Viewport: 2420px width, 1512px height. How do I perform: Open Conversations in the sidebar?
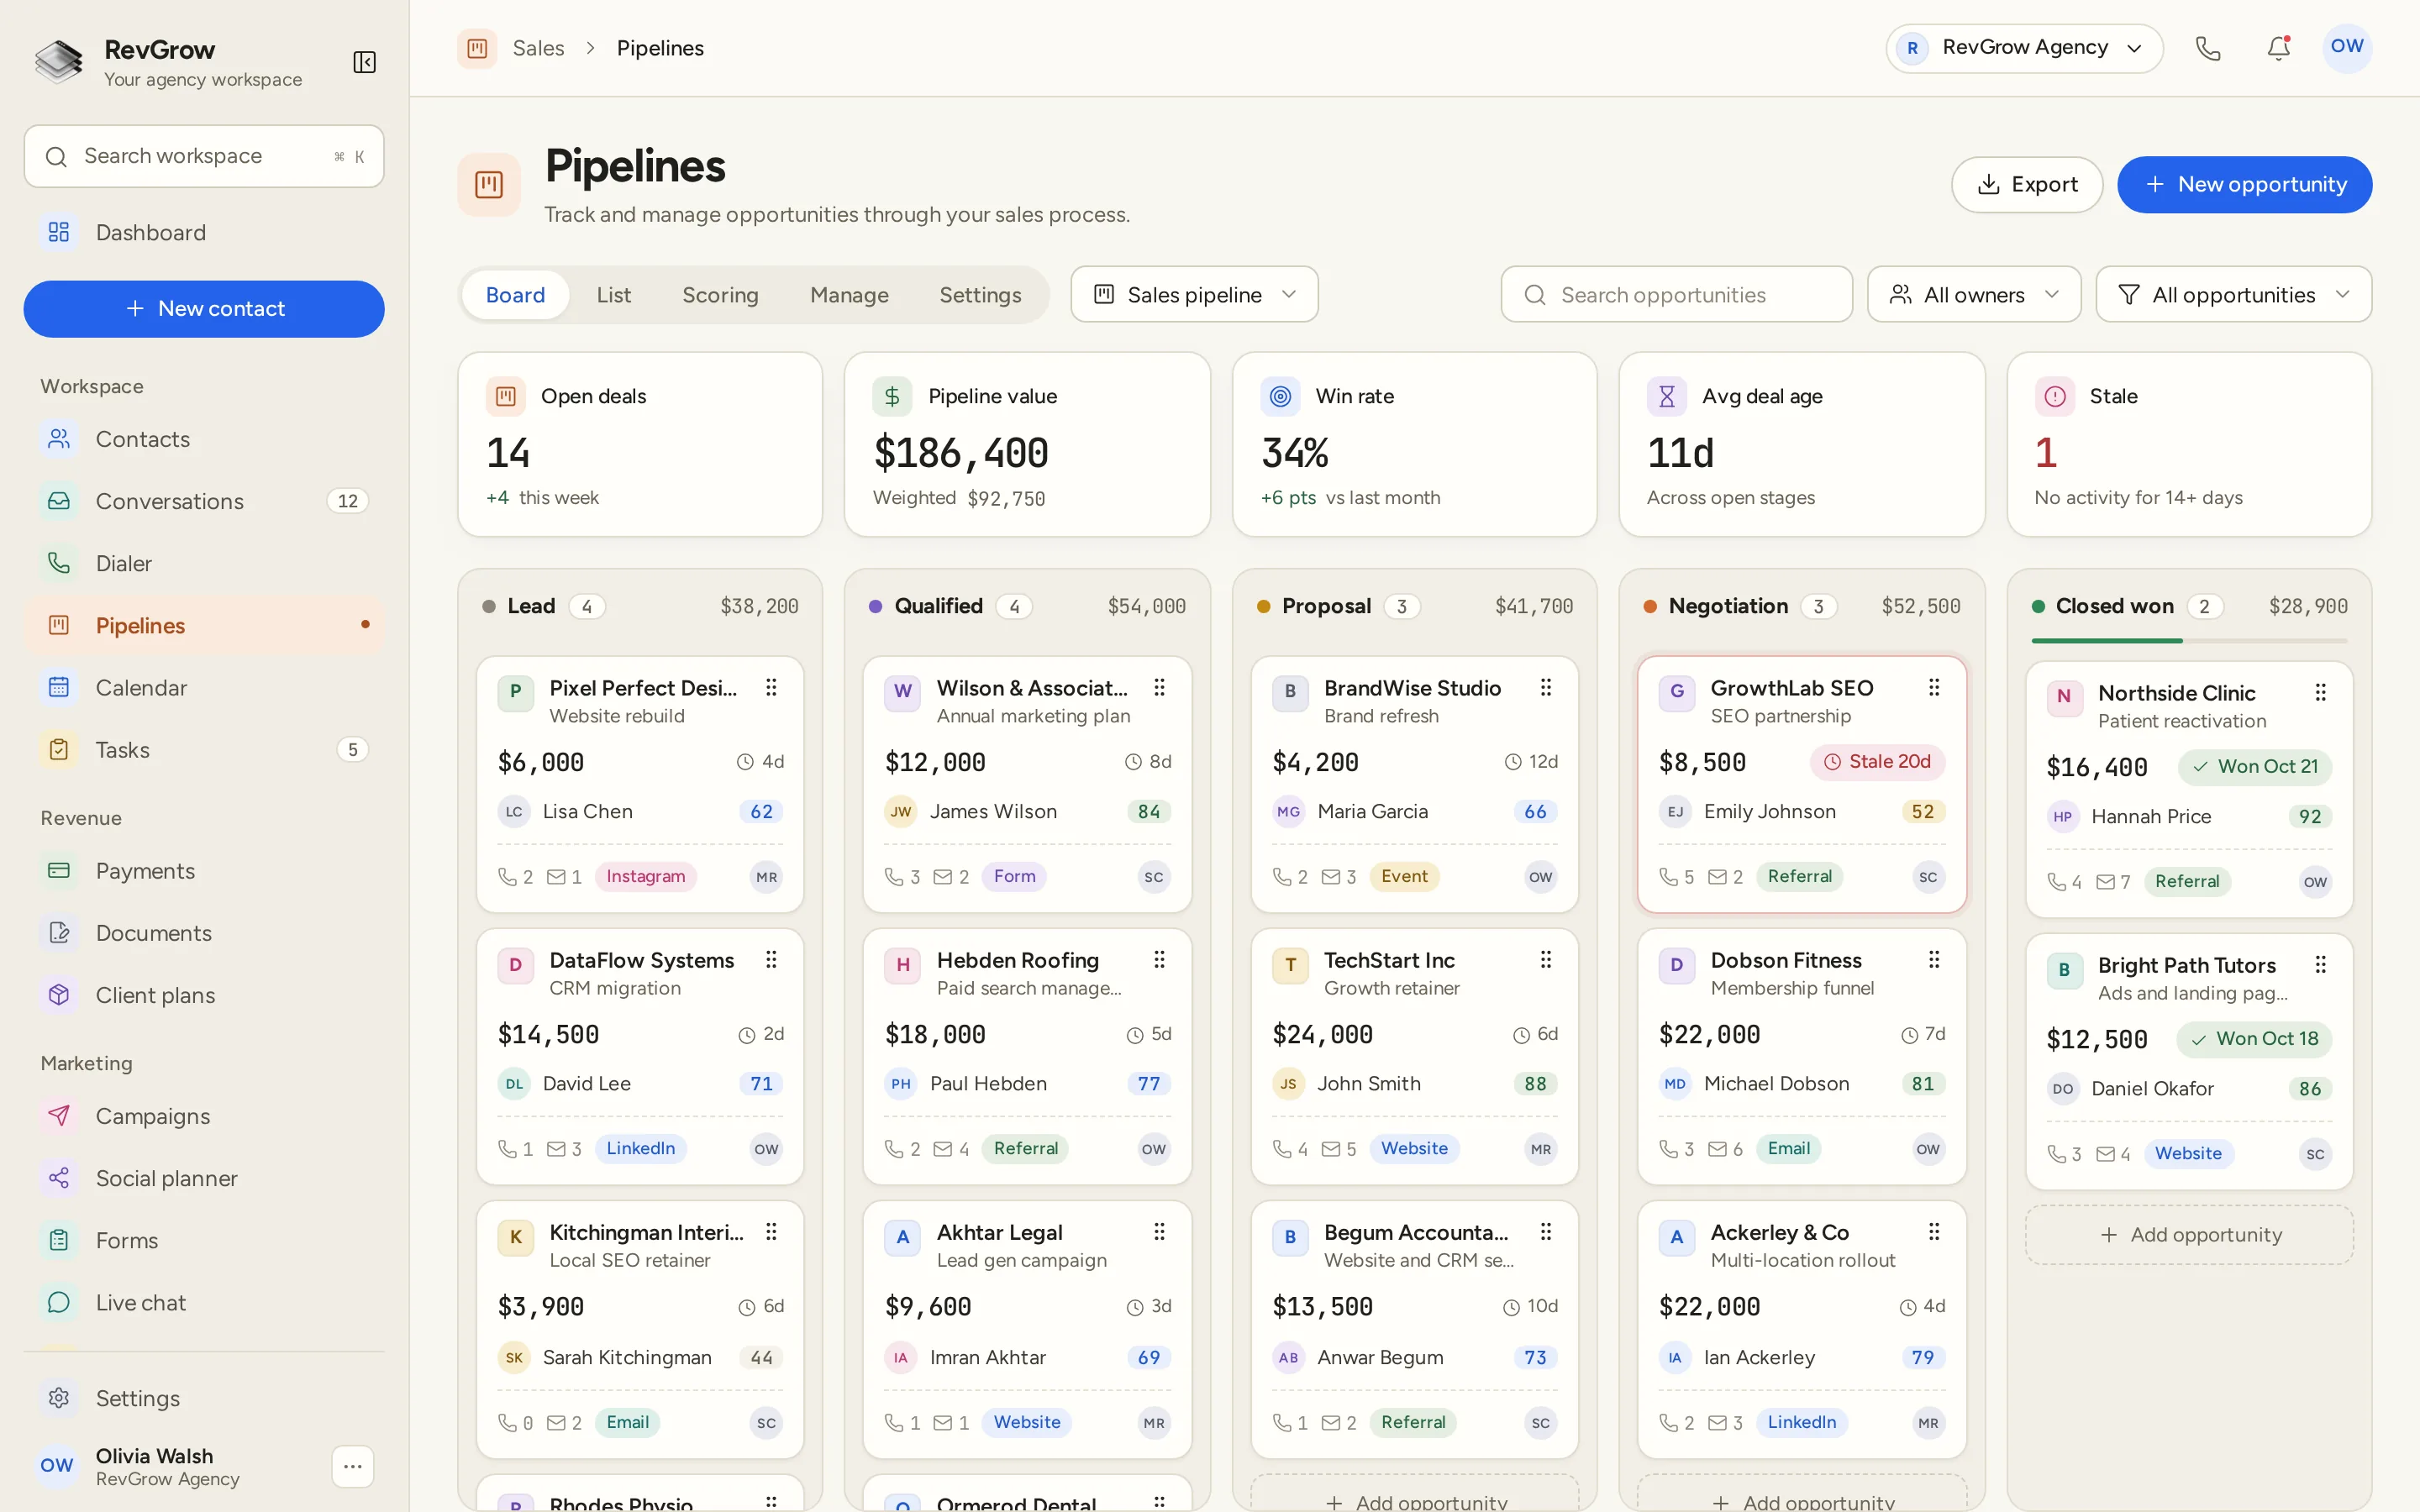point(204,501)
